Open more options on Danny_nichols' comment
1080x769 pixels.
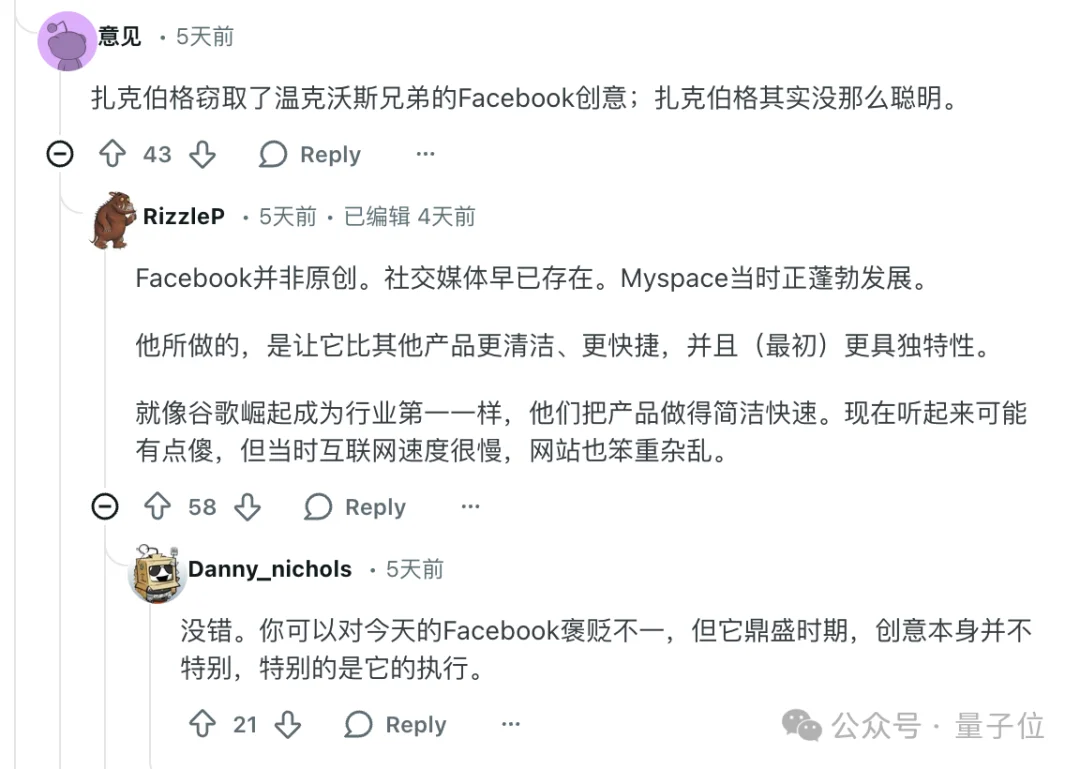pos(511,723)
